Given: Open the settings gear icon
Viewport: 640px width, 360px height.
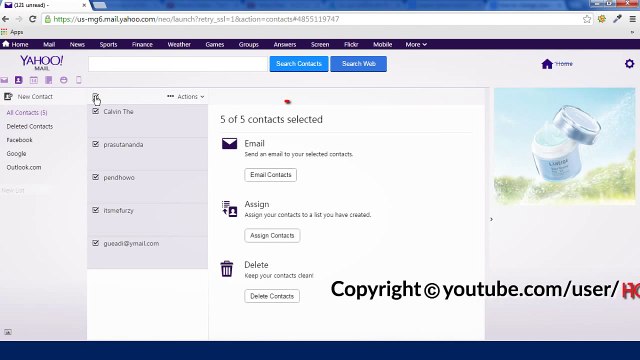Looking at the screenshot, I should pos(629,64).
